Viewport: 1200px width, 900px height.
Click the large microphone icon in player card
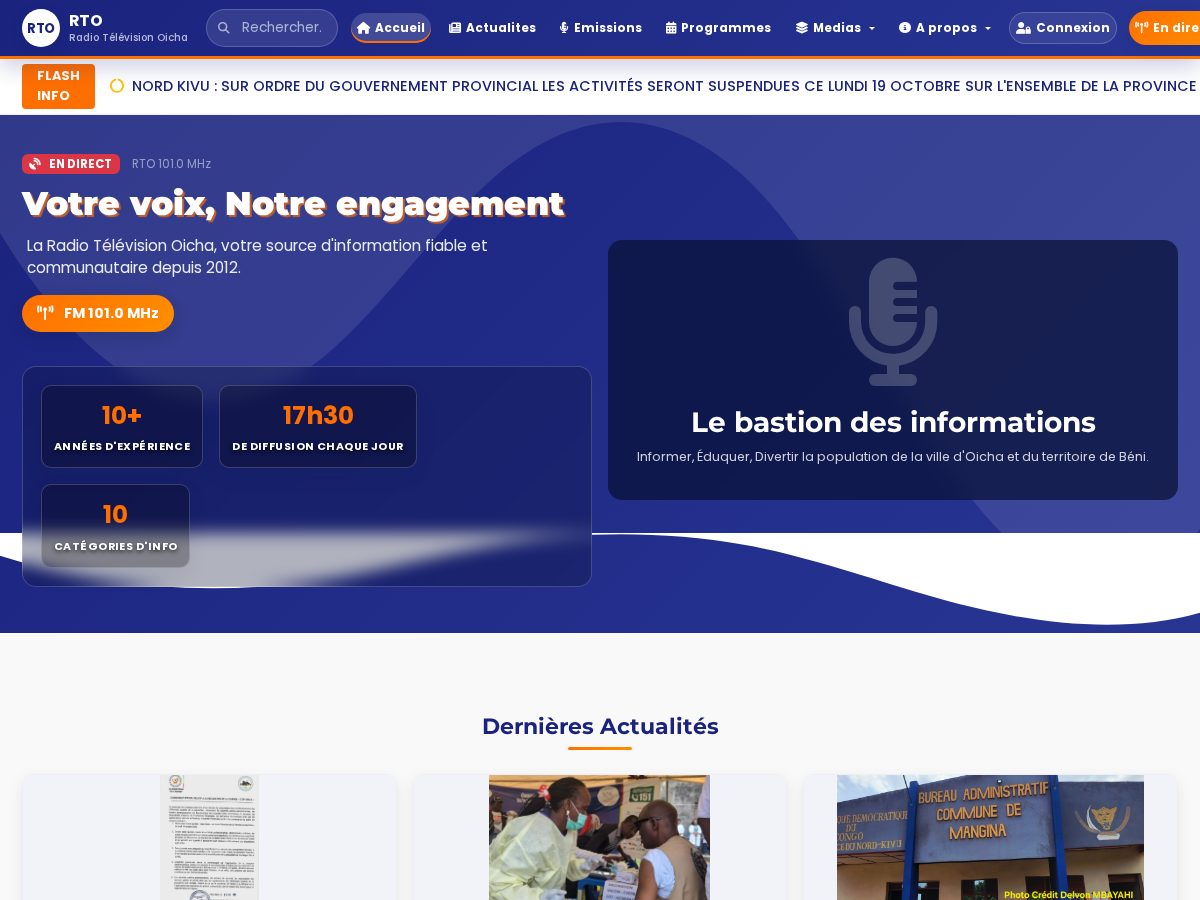[893, 322]
